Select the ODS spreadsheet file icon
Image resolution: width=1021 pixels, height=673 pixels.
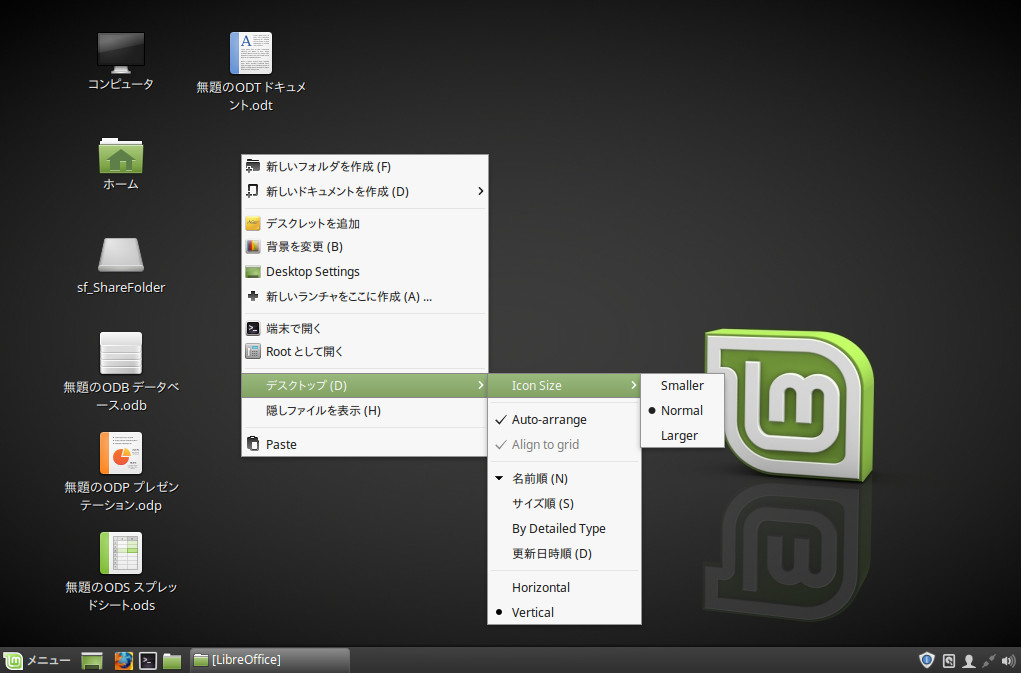[121, 553]
